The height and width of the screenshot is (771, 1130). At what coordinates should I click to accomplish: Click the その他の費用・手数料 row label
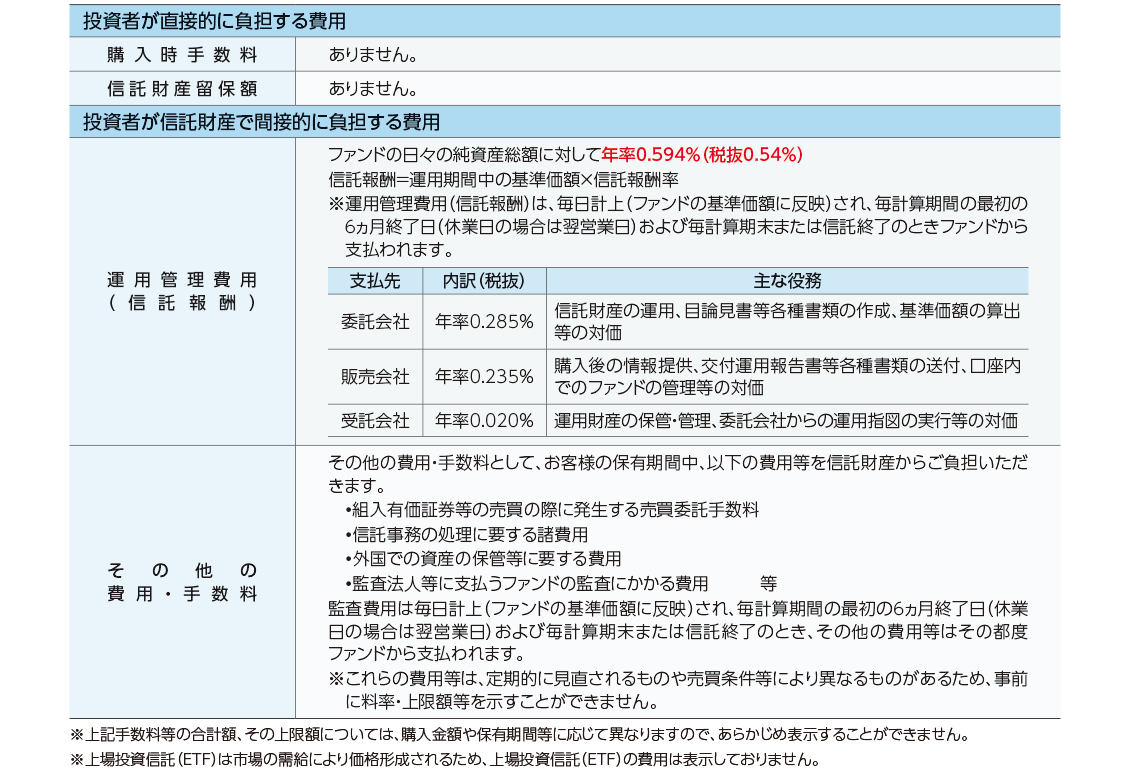(x=182, y=582)
